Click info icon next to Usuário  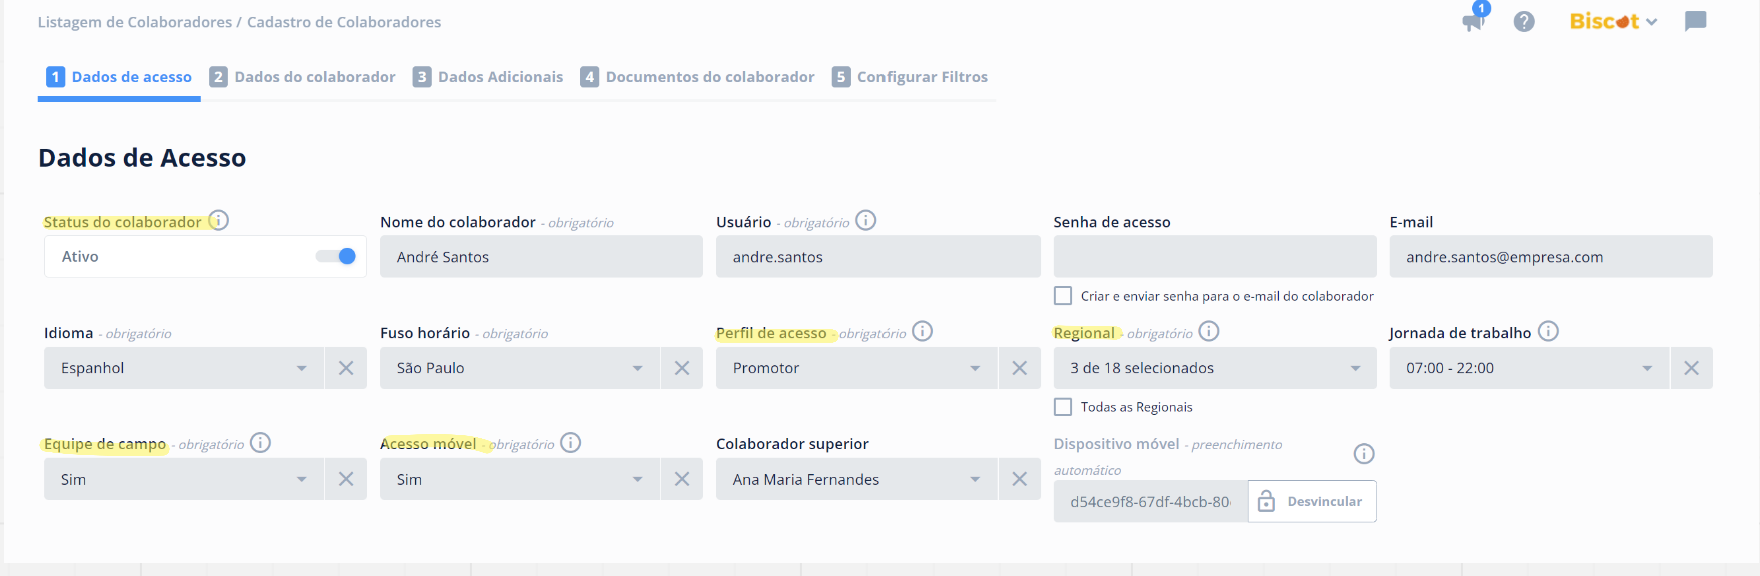click(x=866, y=220)
